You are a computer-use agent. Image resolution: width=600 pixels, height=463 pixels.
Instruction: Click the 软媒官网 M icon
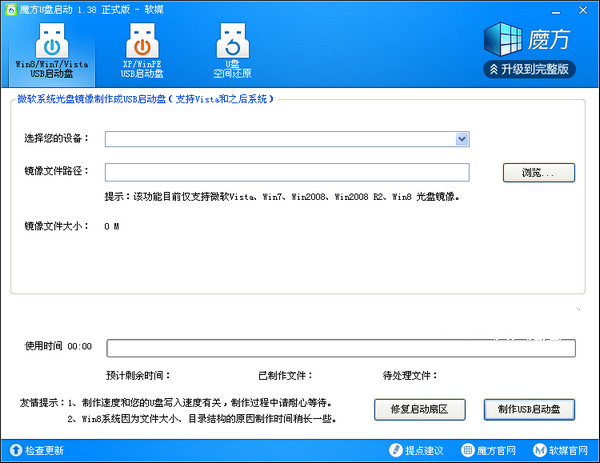pyautogui.click(x=540, y=450)
